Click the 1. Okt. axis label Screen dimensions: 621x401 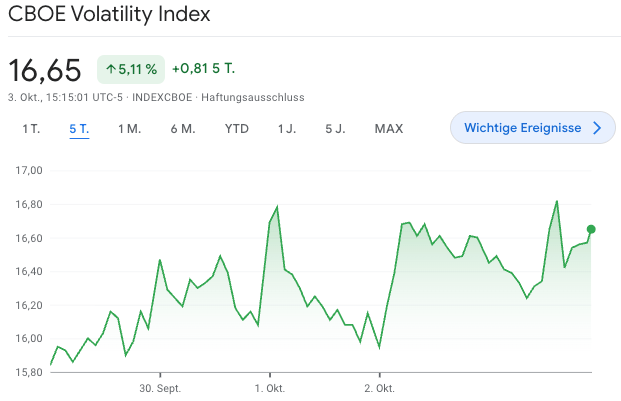click(269, 388)
